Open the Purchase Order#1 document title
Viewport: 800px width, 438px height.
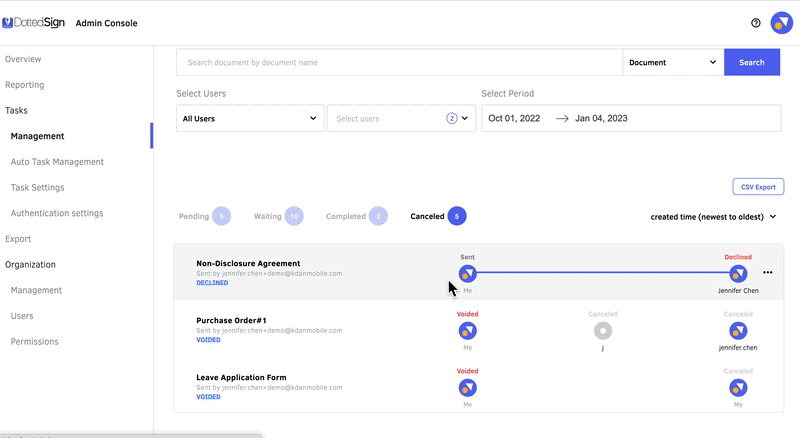tap(231, 321)
